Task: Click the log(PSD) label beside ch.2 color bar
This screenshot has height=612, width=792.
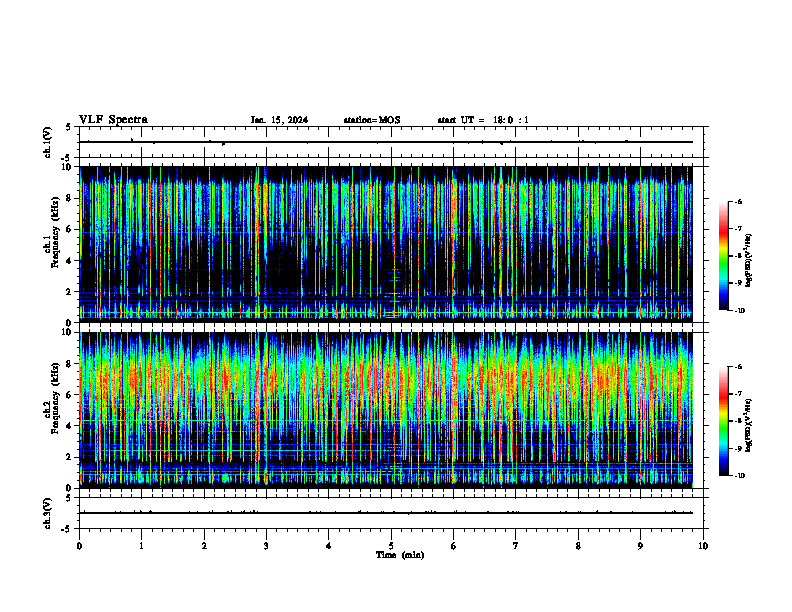Action: [749, 425]
